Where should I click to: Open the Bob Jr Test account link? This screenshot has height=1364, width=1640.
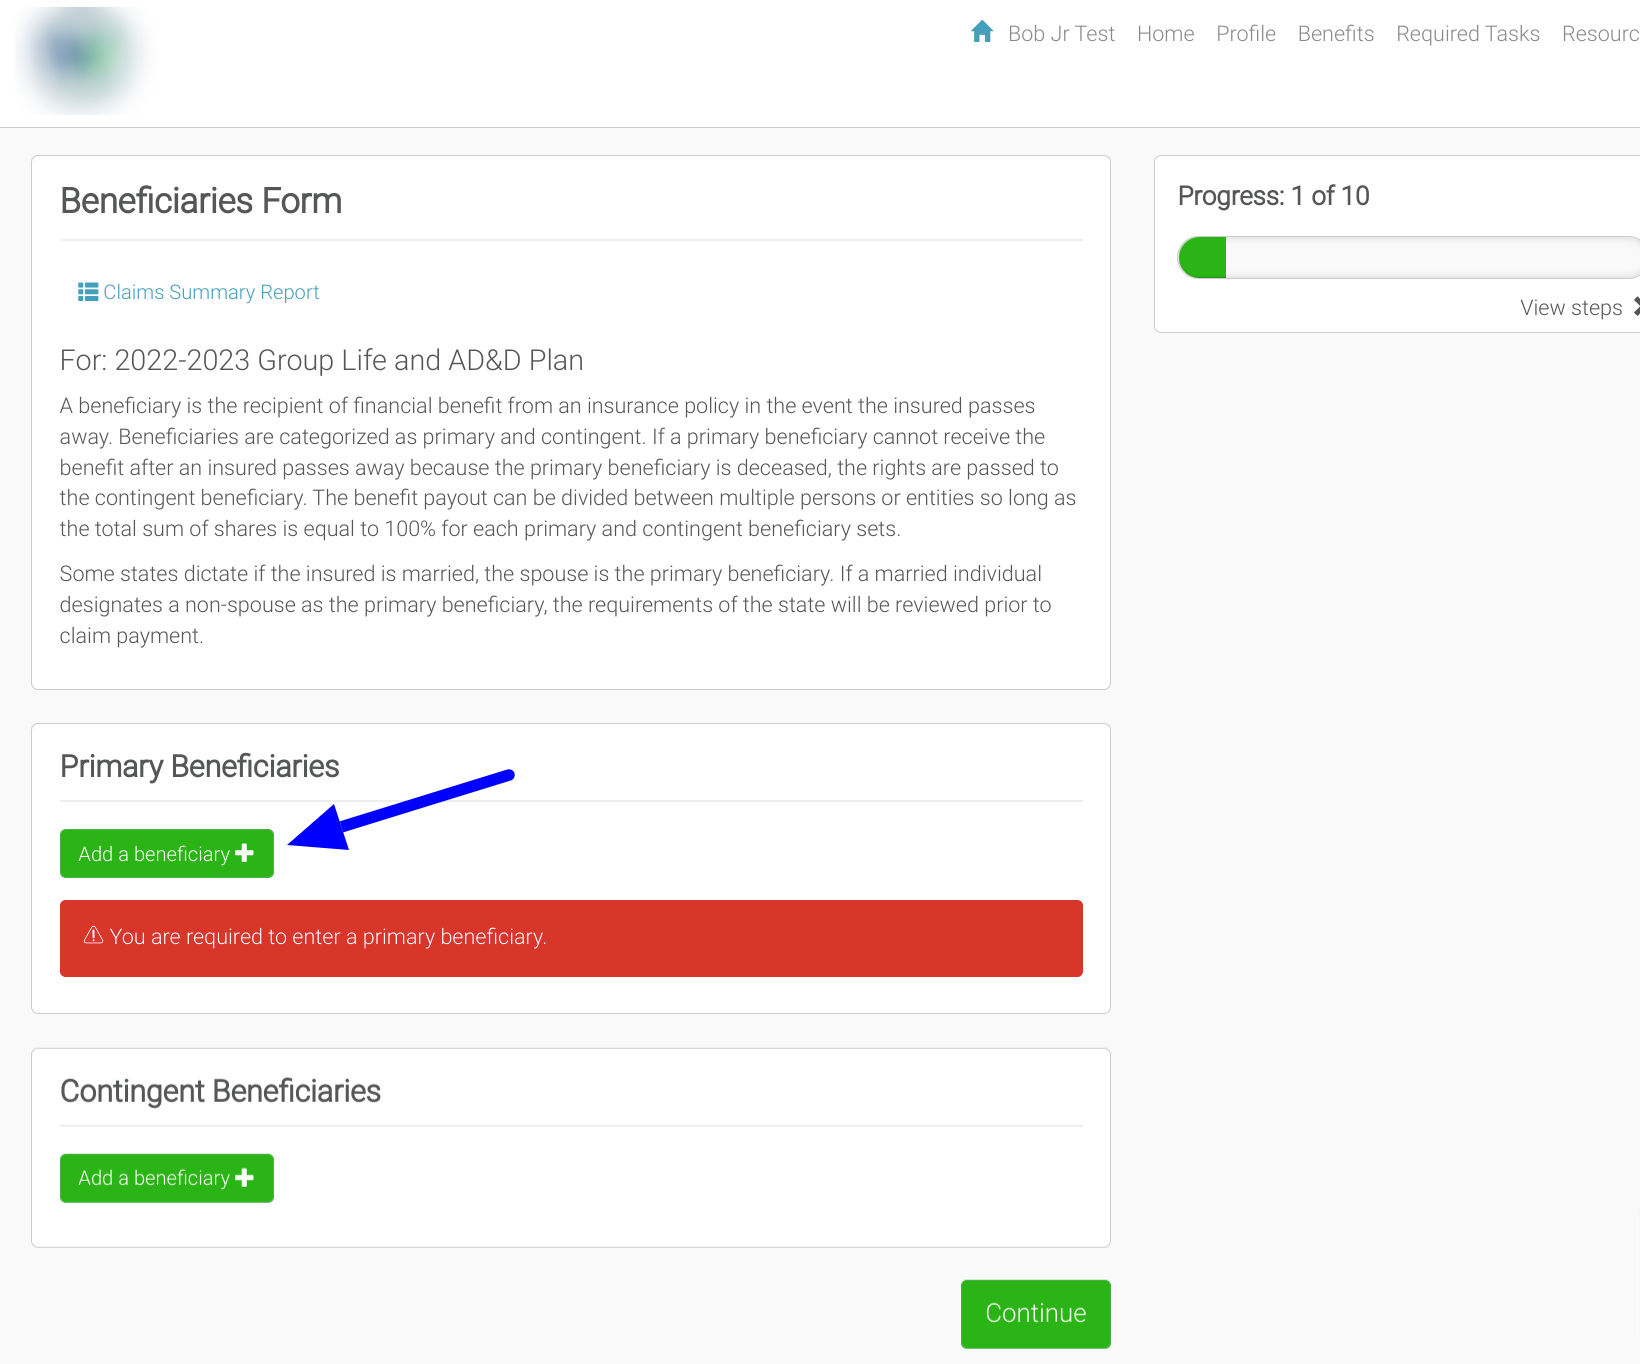1060,34
